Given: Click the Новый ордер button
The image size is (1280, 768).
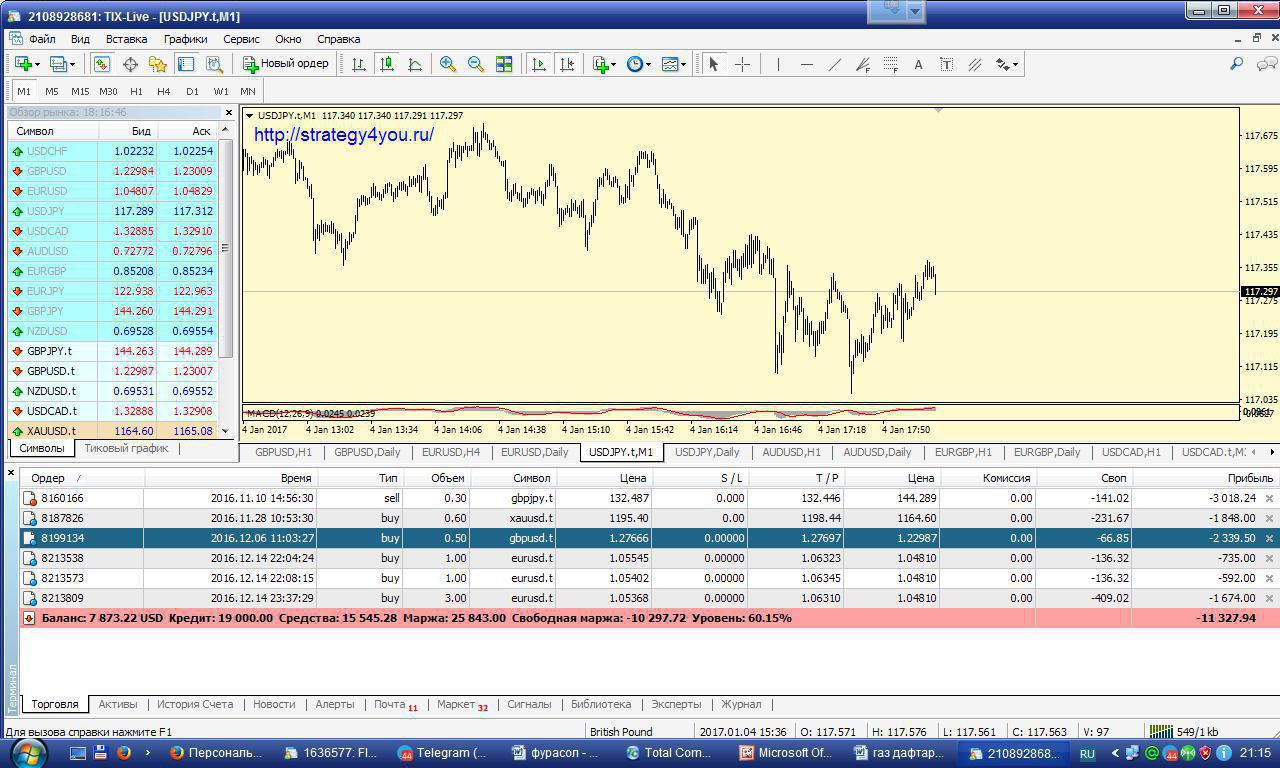Looking at the screenshot, I should tap(286, 64).
